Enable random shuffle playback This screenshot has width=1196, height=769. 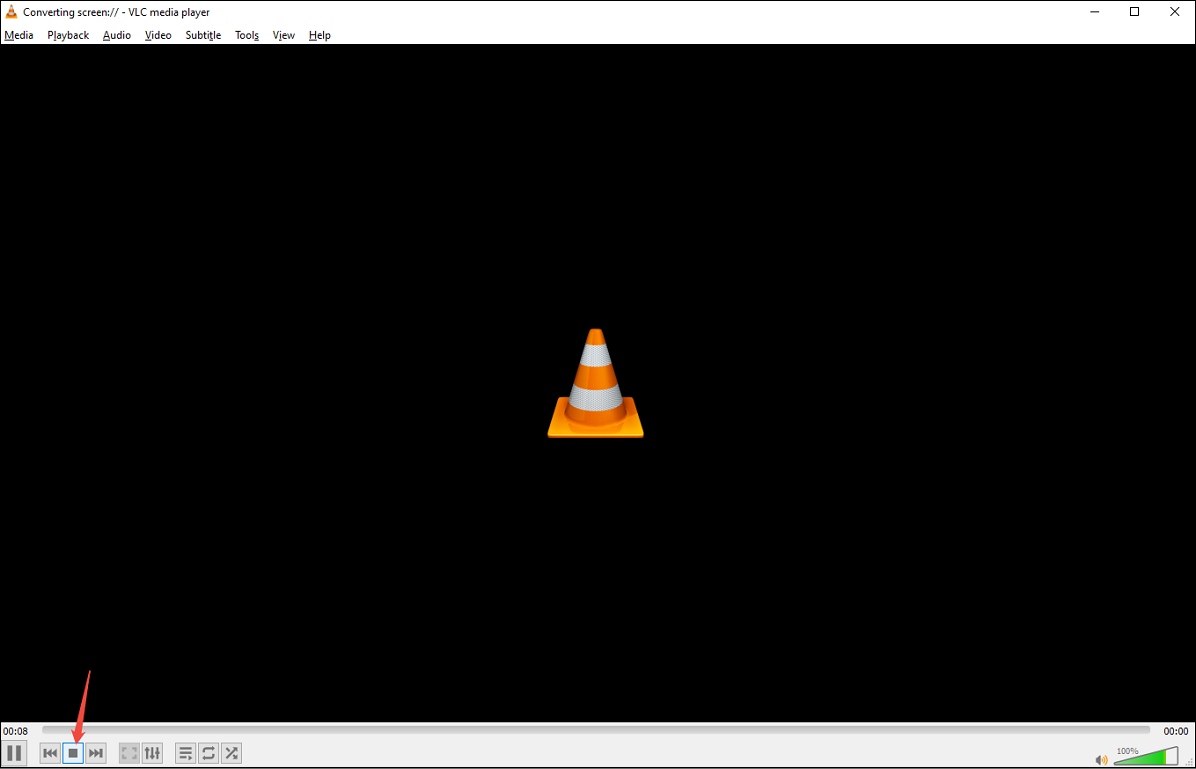pyautogui.click(x=231, y=753)
